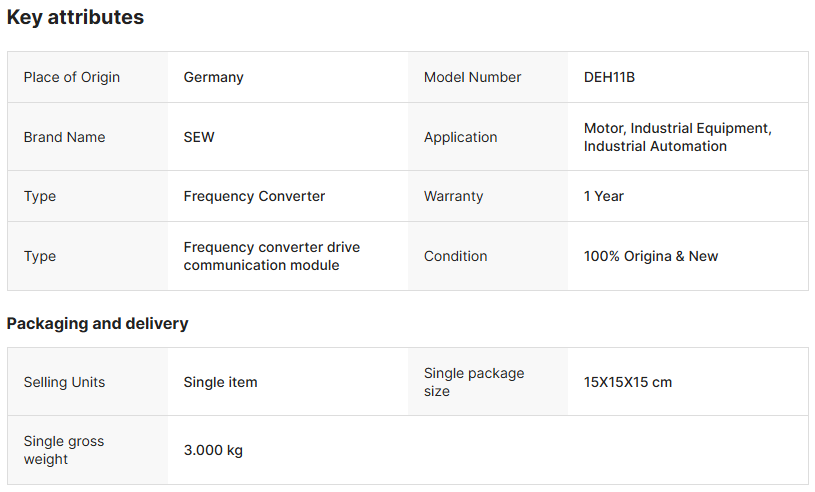
Task: Click the Warranty label
Action: (x=453, y=196)
